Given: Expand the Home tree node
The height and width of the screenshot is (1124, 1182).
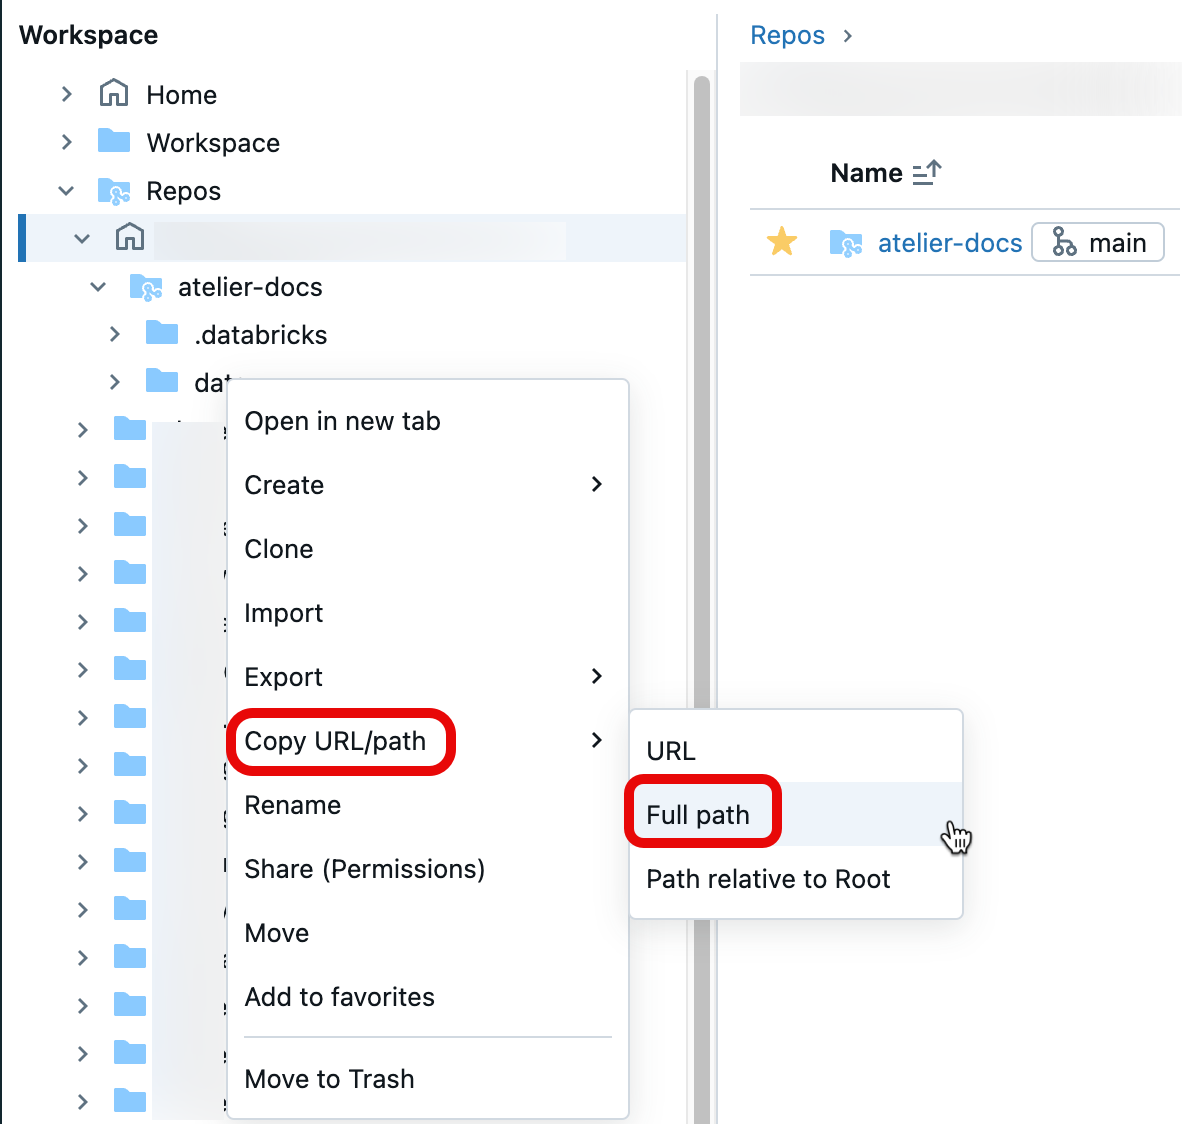Looking at the screenshot, I should (x=67, y=94).
